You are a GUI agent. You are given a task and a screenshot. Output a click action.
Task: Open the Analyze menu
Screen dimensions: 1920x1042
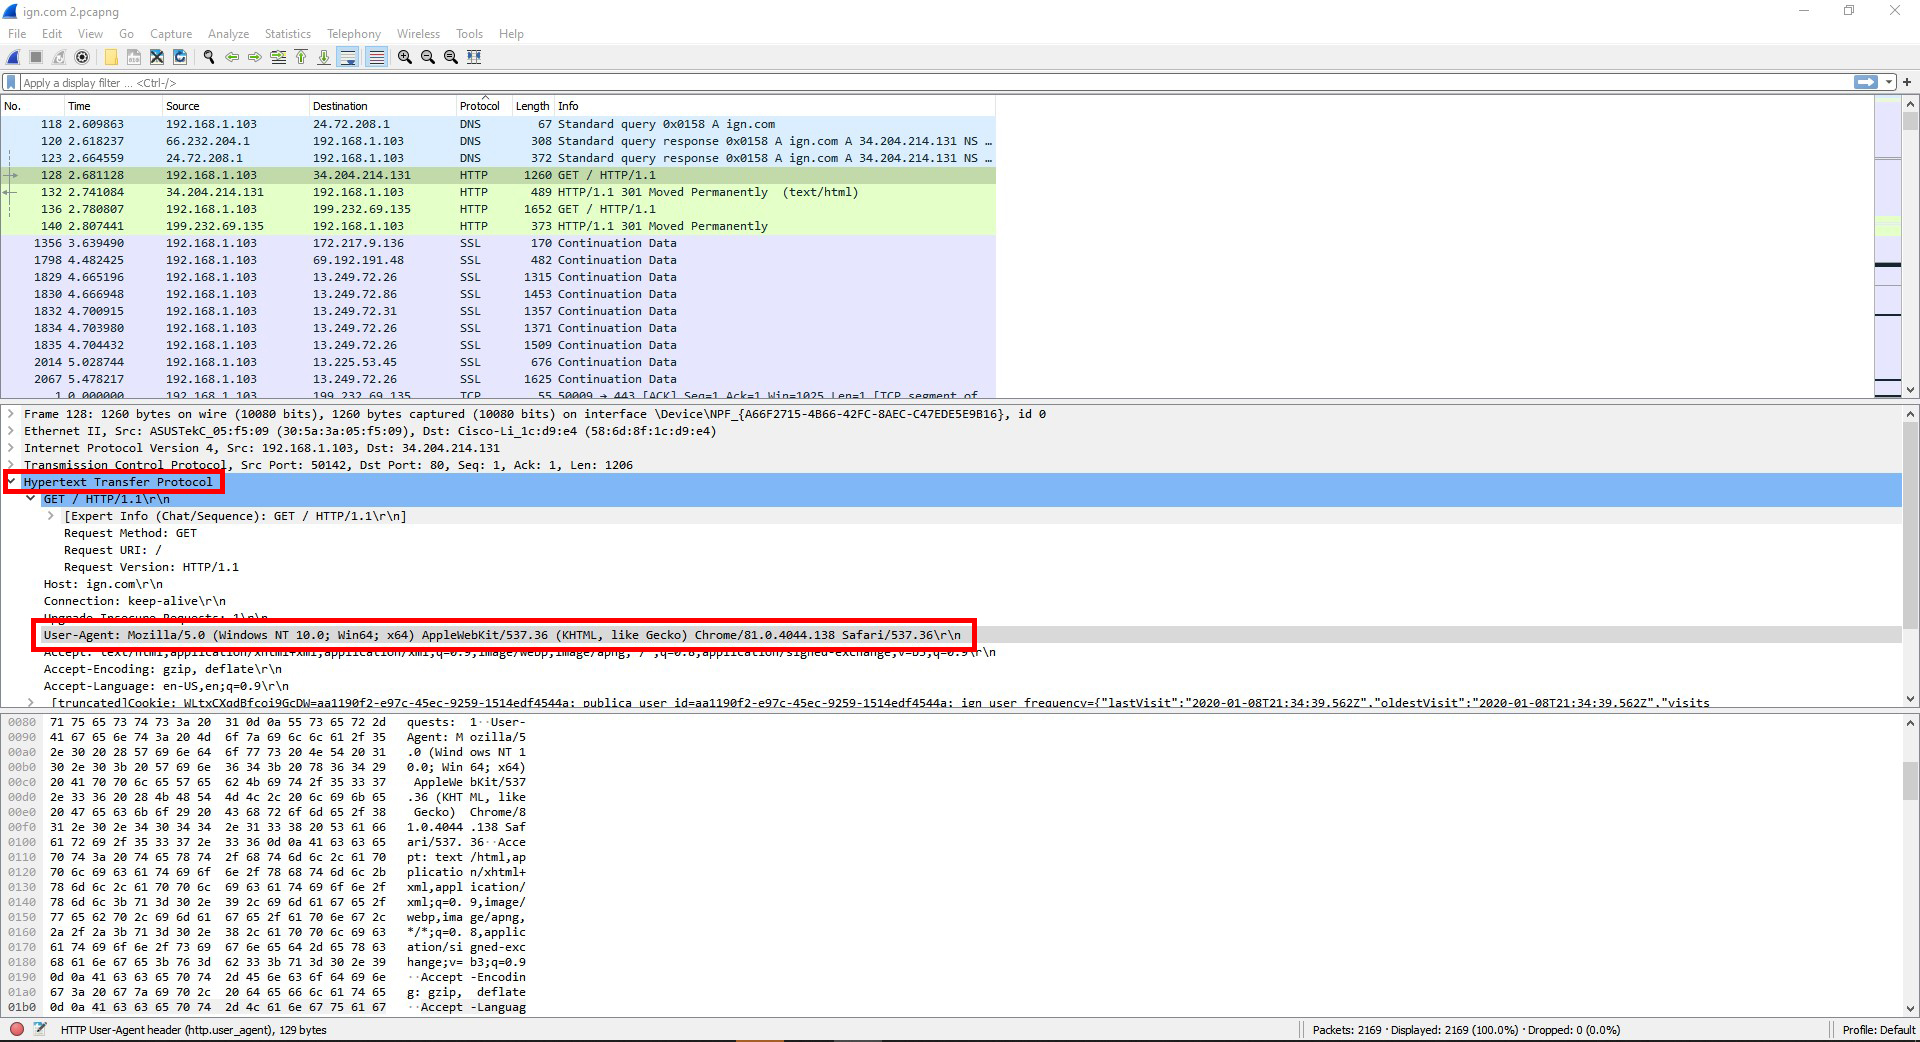(228, 34)
